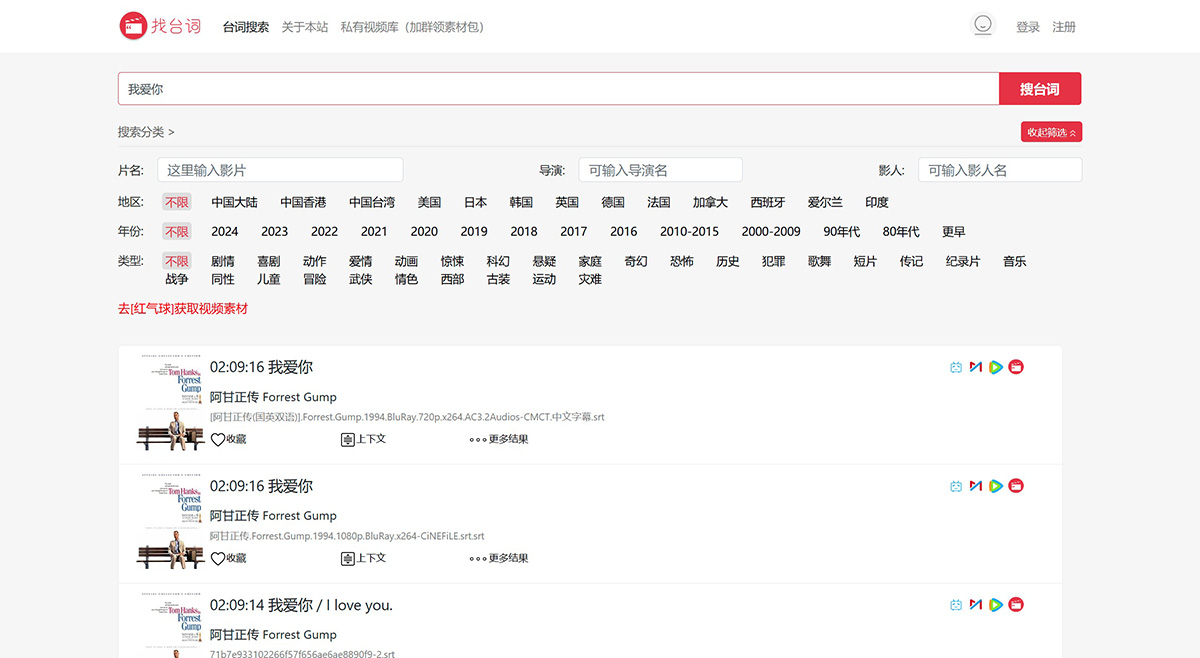The height and width of the screenshot is (658, 1200).
Task: Click the 搜台词 search button
Action: pyautogui.click(x=1040, y=88)
